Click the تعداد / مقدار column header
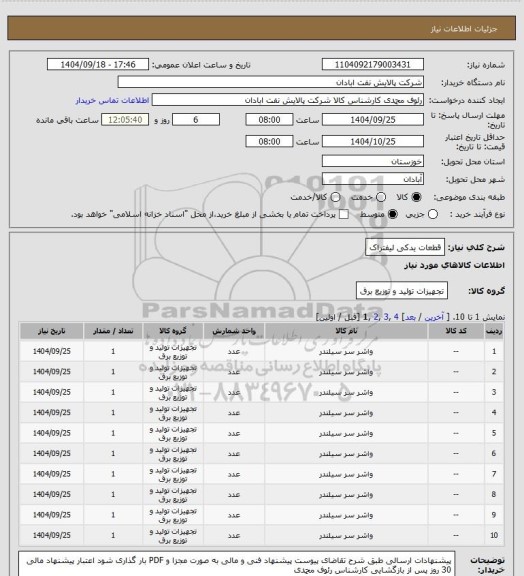 [x=113, y=331]
